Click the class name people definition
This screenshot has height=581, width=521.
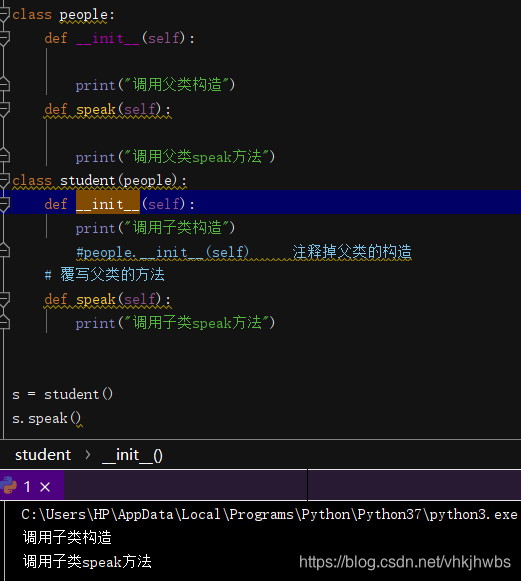tap(83, 15)
